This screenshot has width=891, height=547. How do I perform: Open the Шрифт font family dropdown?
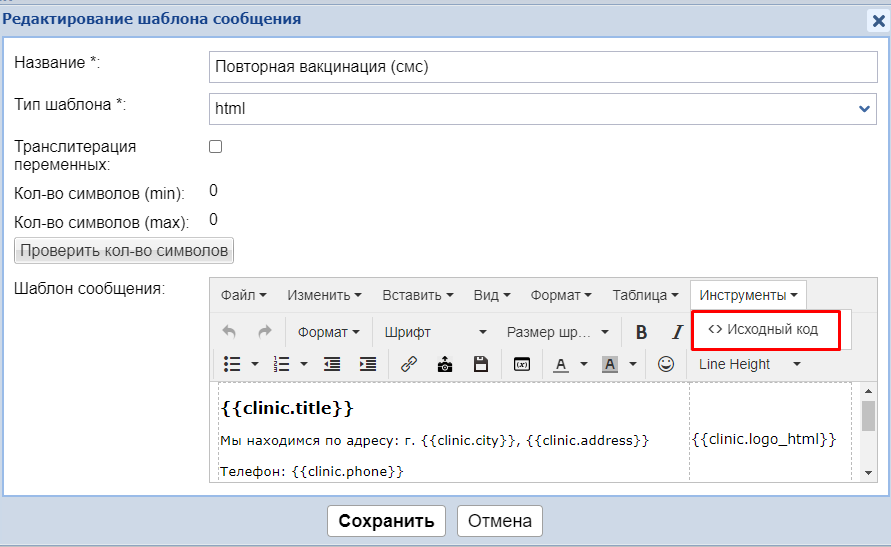pyautogui.click(x=435, y=332)
